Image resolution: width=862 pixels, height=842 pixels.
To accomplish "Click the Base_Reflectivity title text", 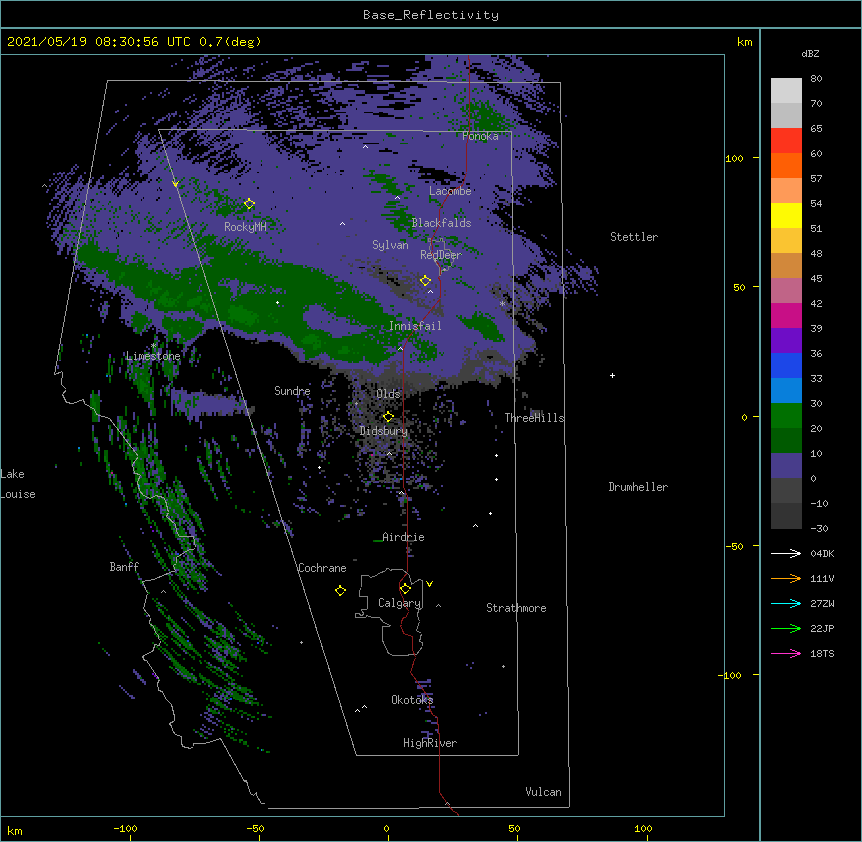I will (x=431, y=15).
